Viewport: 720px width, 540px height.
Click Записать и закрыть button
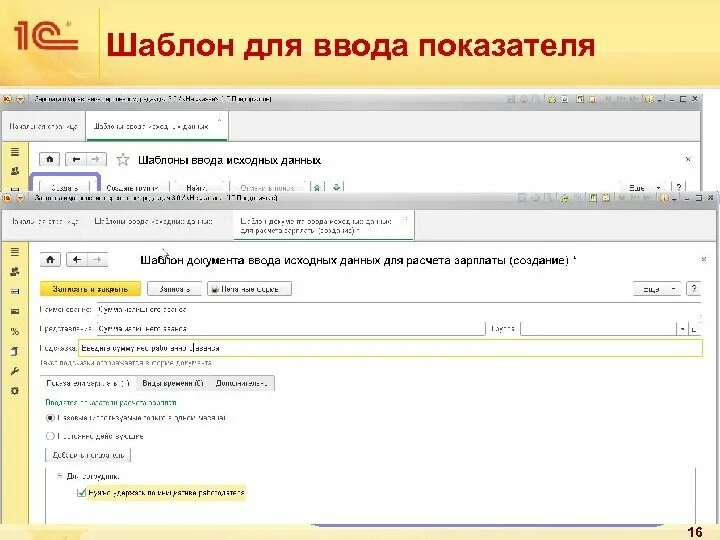[x=90, y=289]
